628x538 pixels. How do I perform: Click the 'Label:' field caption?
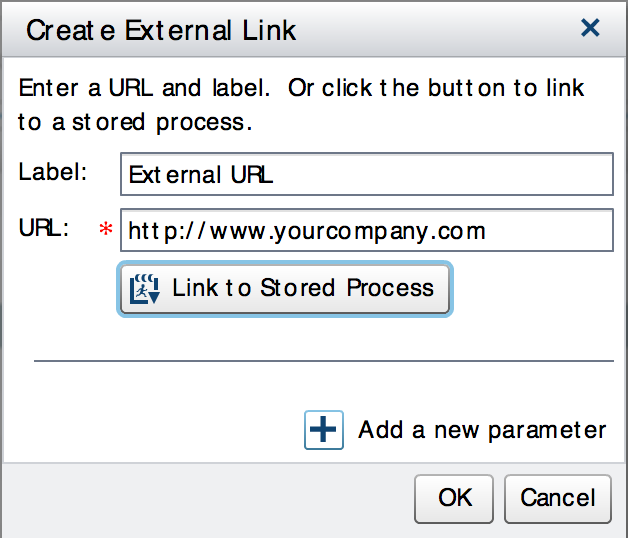[53, 172]
